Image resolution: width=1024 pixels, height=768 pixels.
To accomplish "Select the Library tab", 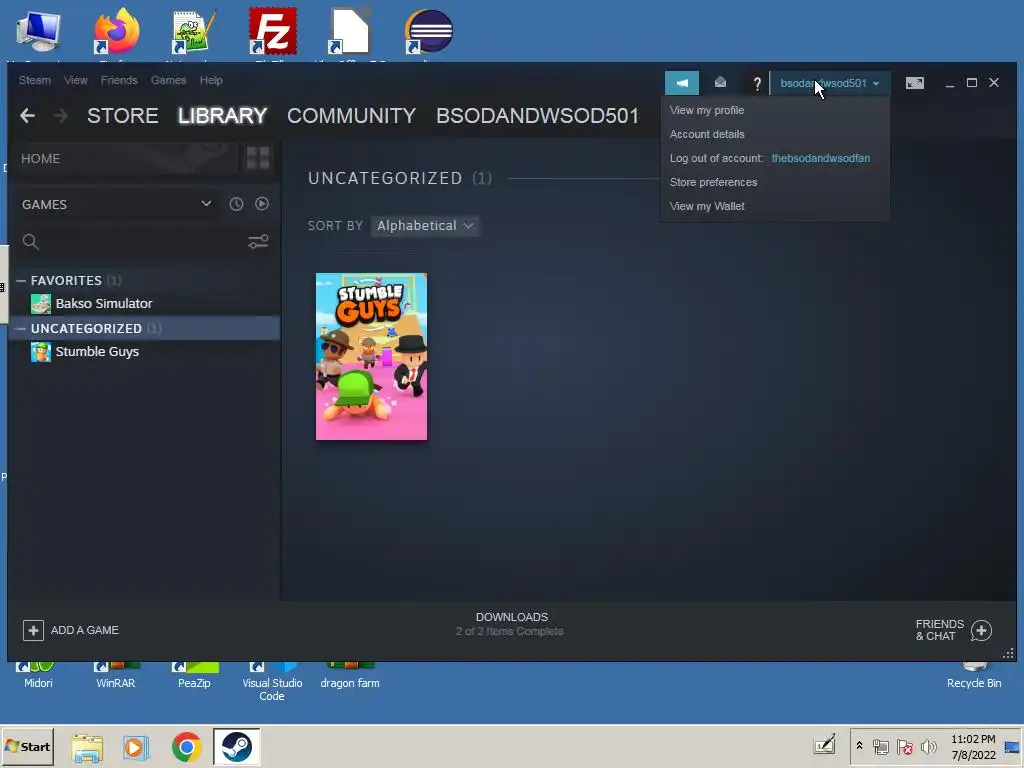I will coord(223,116).
